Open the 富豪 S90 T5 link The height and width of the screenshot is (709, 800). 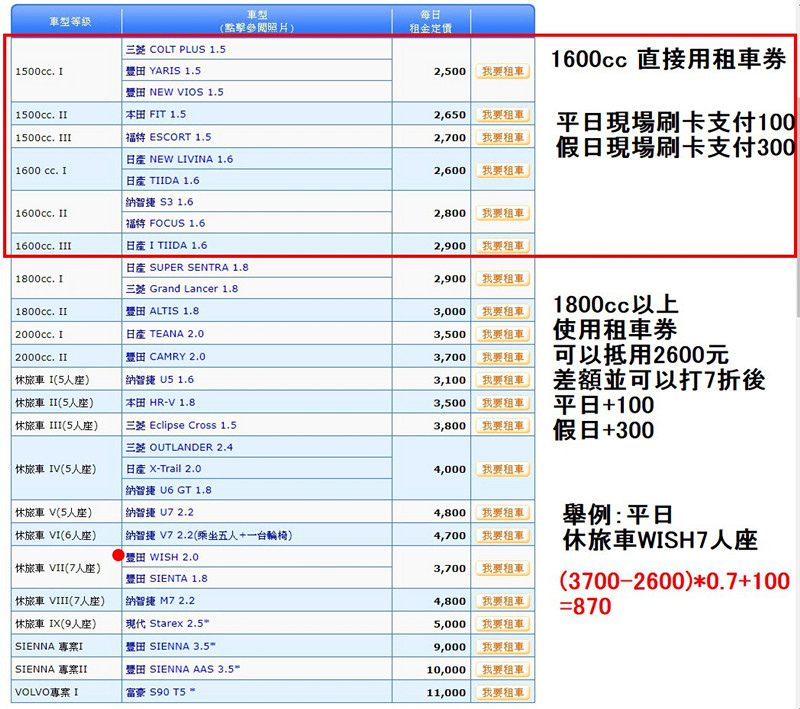point(160,692)
